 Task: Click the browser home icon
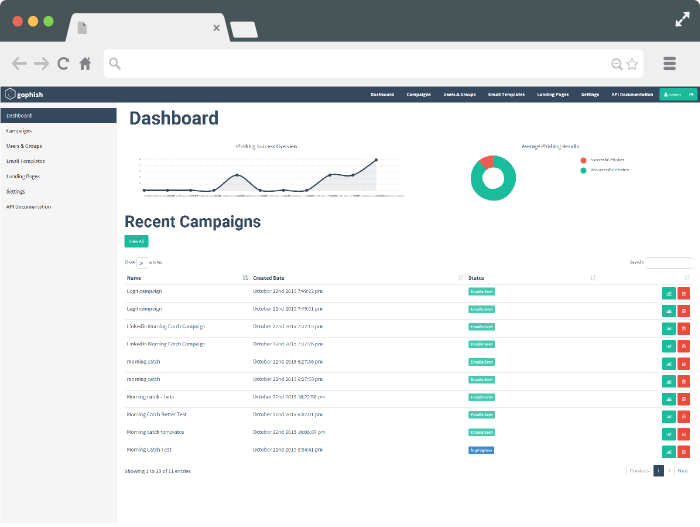86,63
